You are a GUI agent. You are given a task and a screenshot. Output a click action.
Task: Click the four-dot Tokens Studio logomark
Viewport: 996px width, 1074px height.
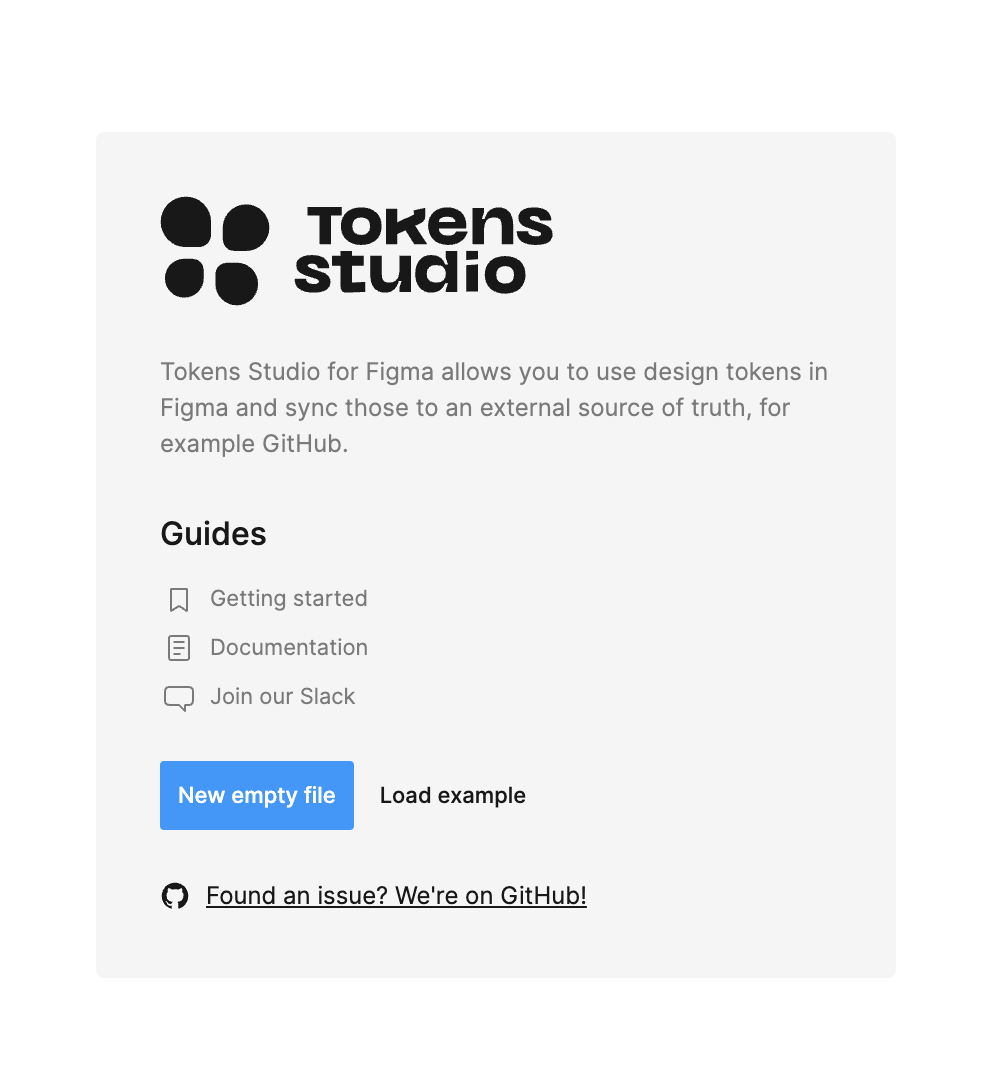pyautogui.click(x=215, y=250)
